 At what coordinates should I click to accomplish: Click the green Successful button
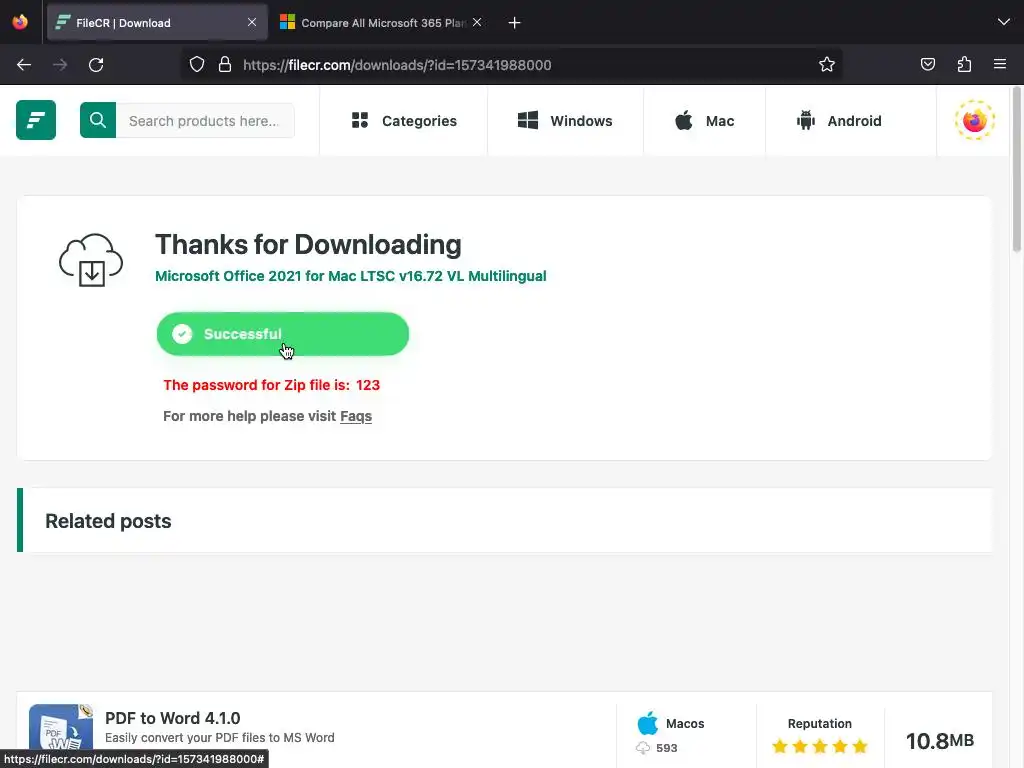click(x=283, y=334)
